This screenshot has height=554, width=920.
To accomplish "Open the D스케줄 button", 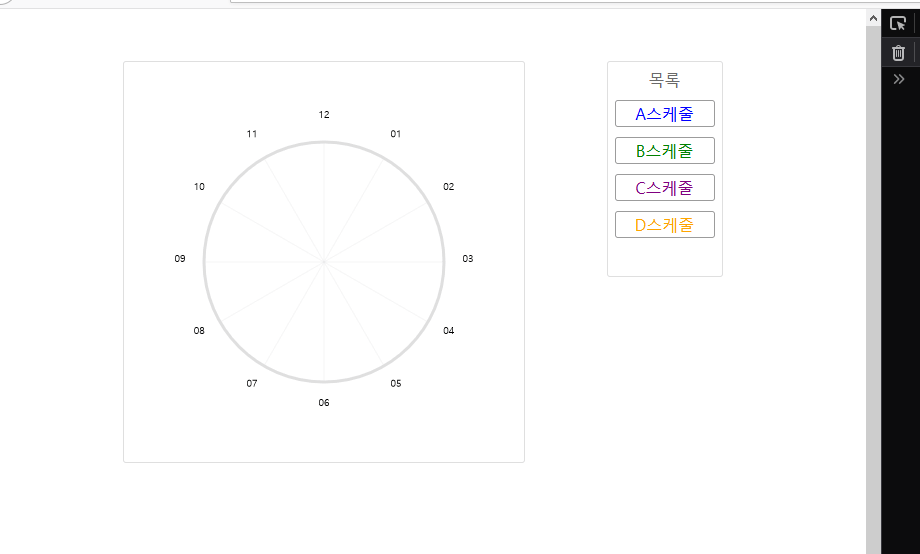I will [x=665, y=224].
